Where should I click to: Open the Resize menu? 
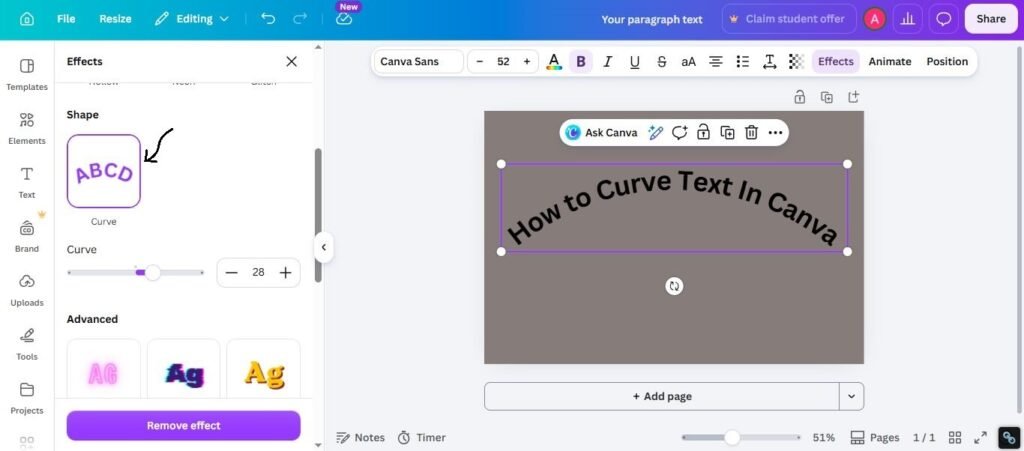pos(115,19)
